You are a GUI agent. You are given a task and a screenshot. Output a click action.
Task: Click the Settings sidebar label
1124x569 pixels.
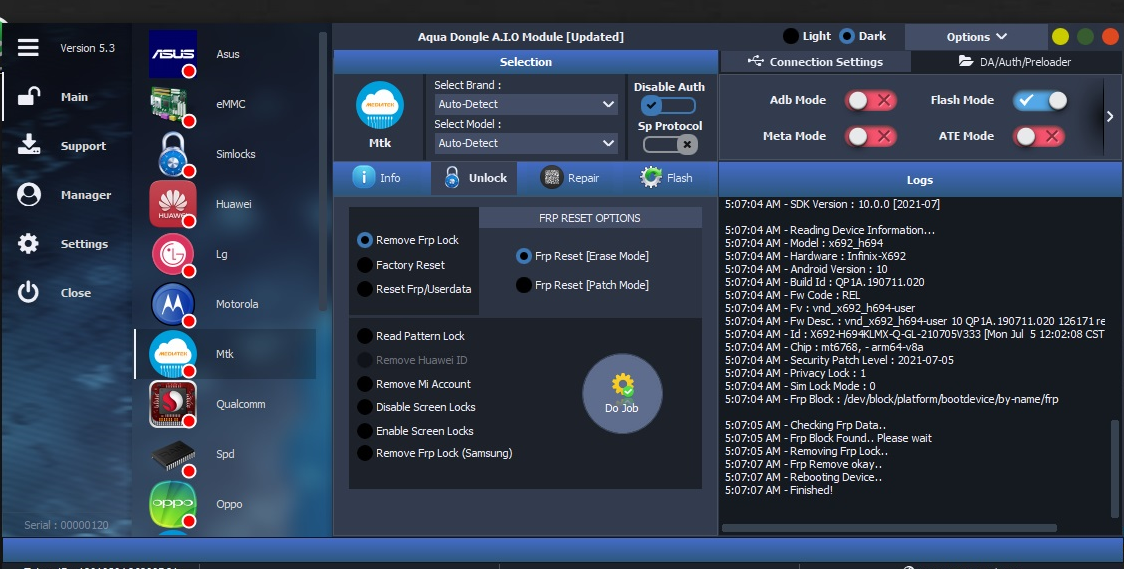point(84,244)
